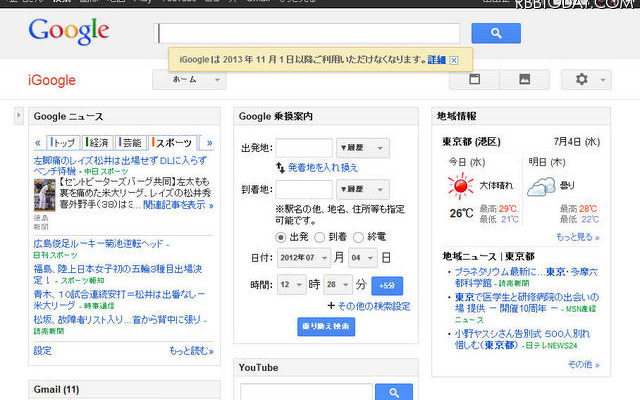Click the cloudy weather icon for tomorrow
This screenshot has height=400, width=640.
coord(541,187)
